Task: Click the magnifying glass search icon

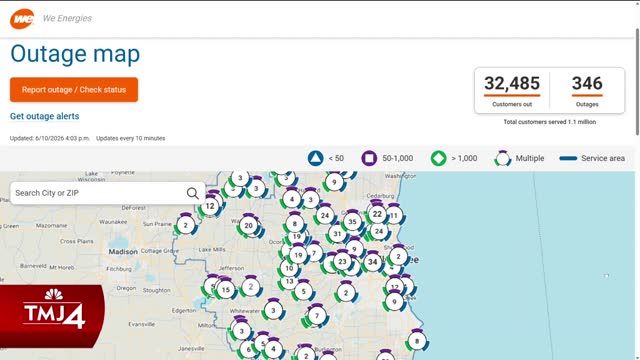Action: click(192, 193)
